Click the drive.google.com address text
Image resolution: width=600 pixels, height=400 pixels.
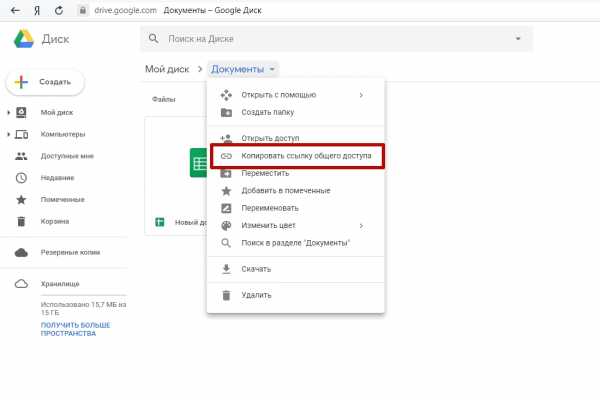pyautogui.click(x=126, y=10)
